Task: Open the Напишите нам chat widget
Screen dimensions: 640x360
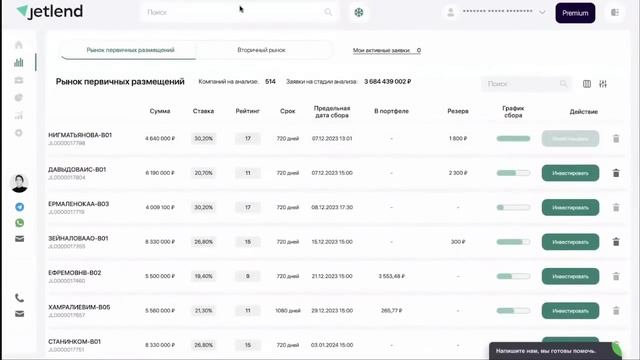Action: pyautogui.click(x=555, y=351)
